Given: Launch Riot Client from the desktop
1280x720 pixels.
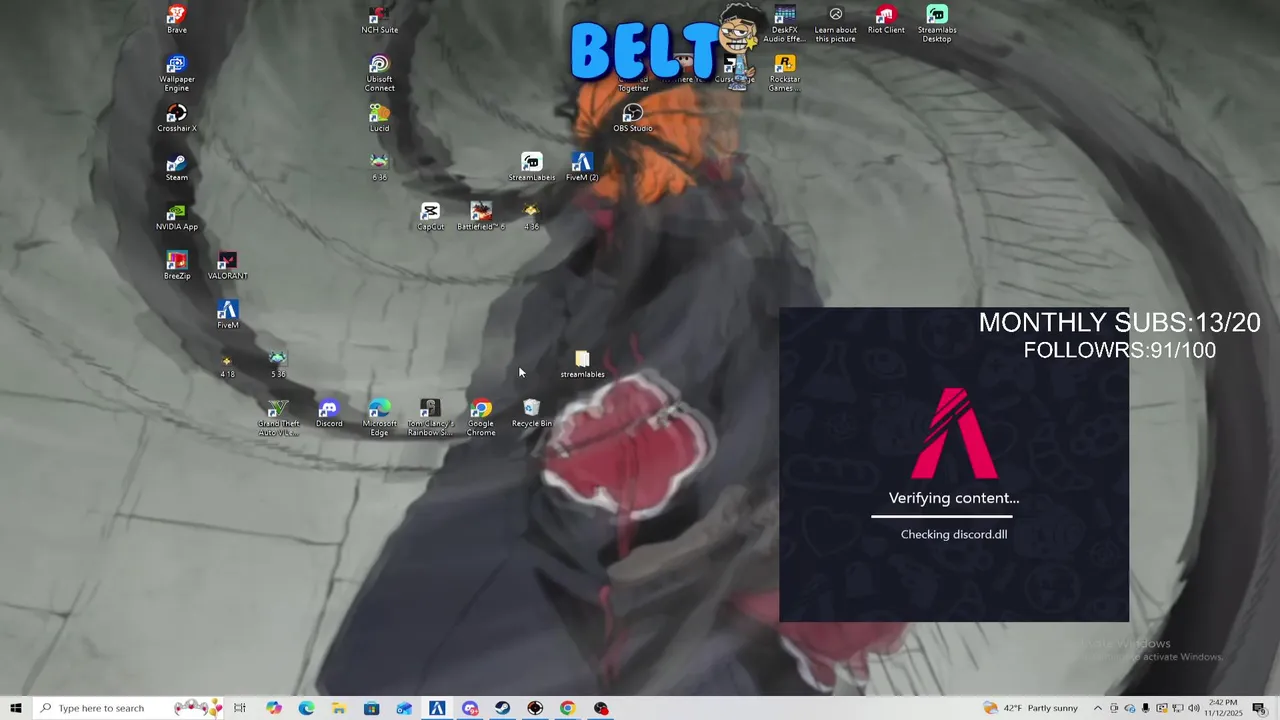Looking at the screenshot, I should [x=885, y=19].
